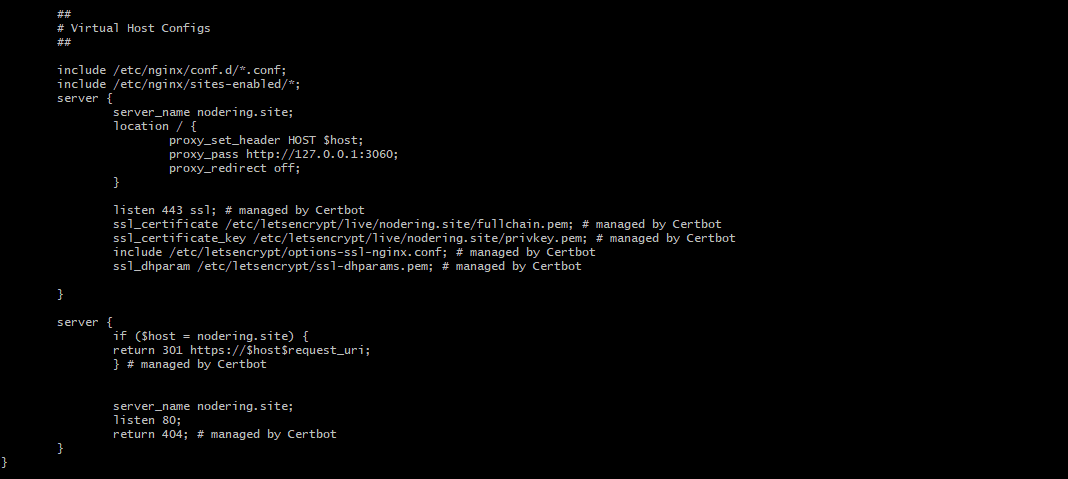Screen dimensions: 1068x479
Task: Click the ssl-dhparams.pem path
Action: pos(315,266)
